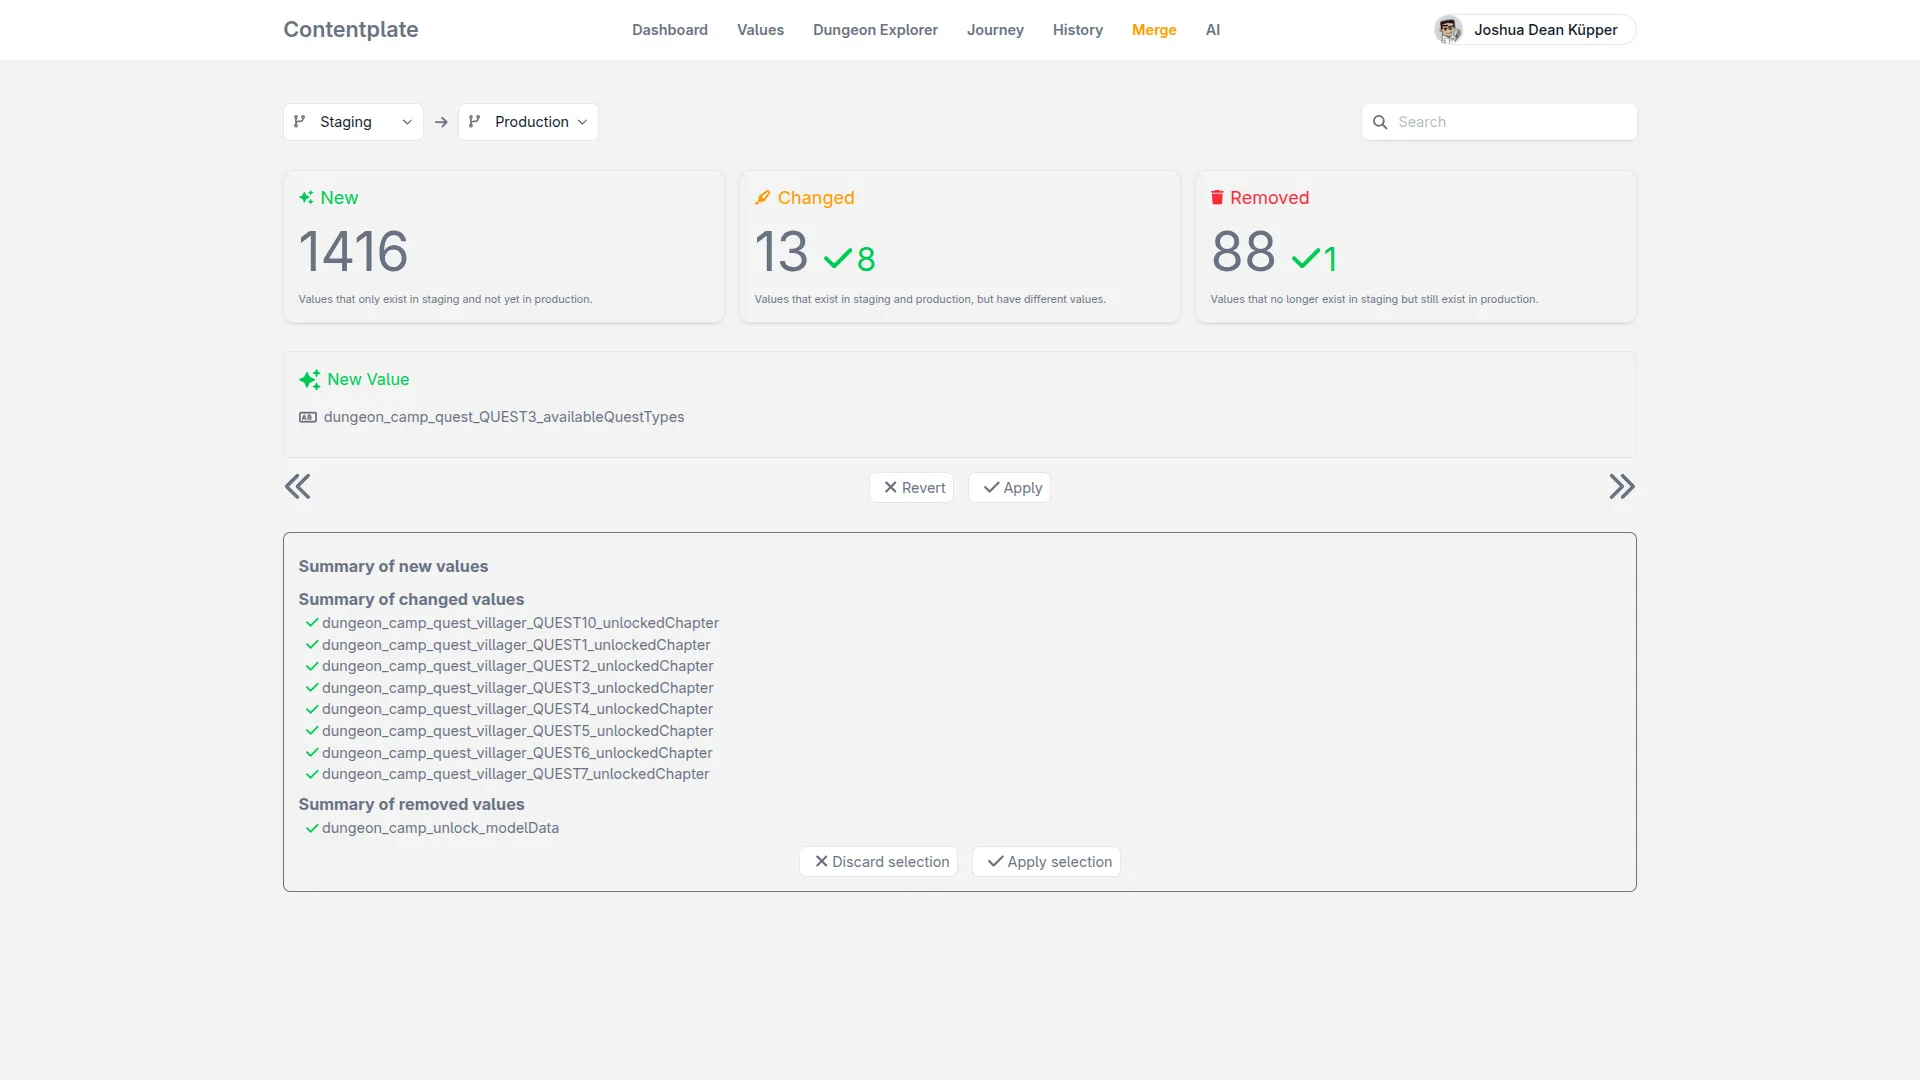Click the 1416 new values count
Viewport: 1920px width, 1080px height.
353,251
